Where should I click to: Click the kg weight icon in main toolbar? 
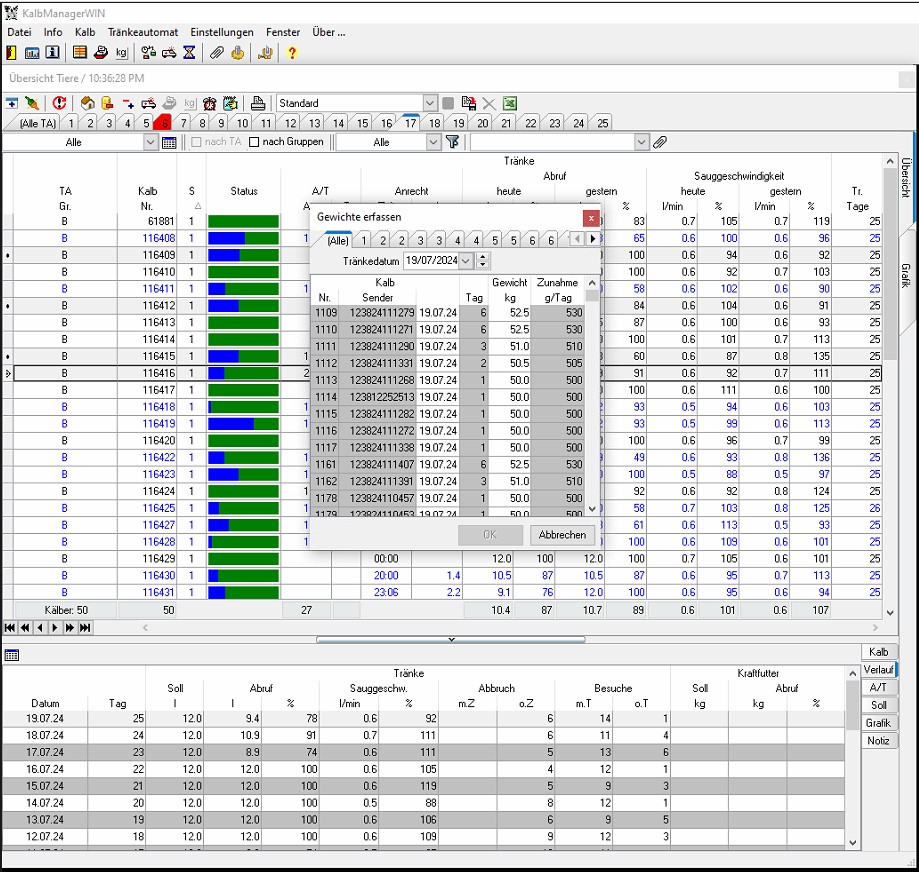point(121,53)
